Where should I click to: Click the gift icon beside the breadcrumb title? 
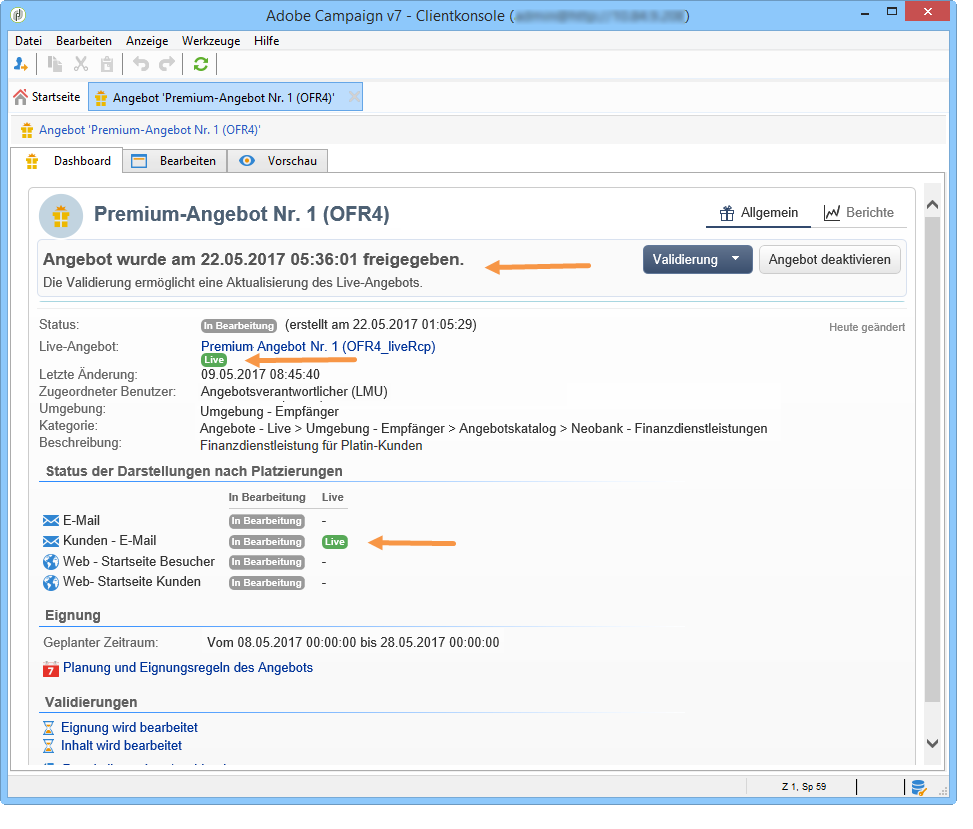[x=27, y=130]
